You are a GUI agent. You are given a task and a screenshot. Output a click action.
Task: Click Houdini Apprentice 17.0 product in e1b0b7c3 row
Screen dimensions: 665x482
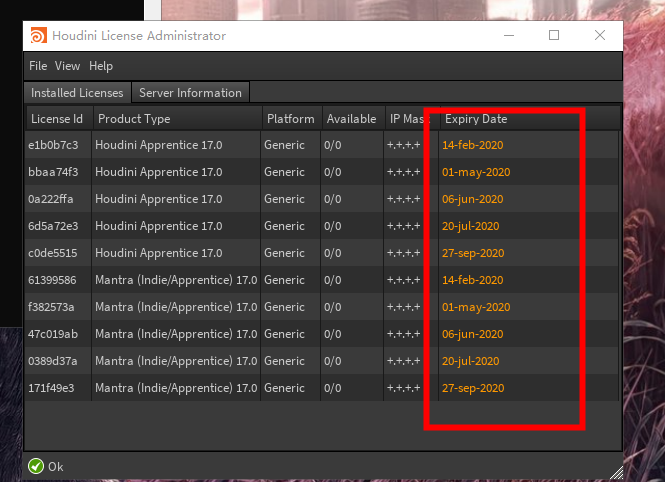click(x=159, y=145)
